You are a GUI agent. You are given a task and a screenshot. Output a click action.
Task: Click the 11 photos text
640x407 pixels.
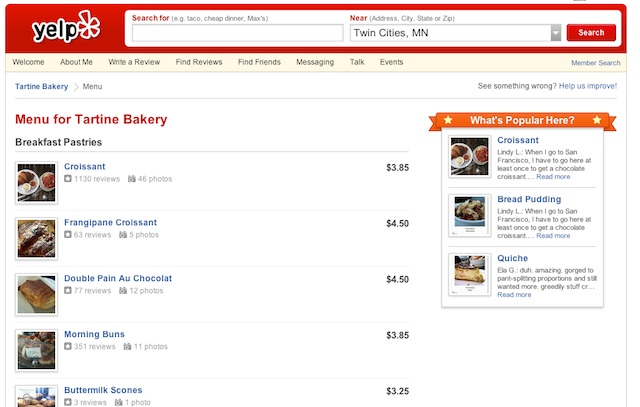coord(151,347)
